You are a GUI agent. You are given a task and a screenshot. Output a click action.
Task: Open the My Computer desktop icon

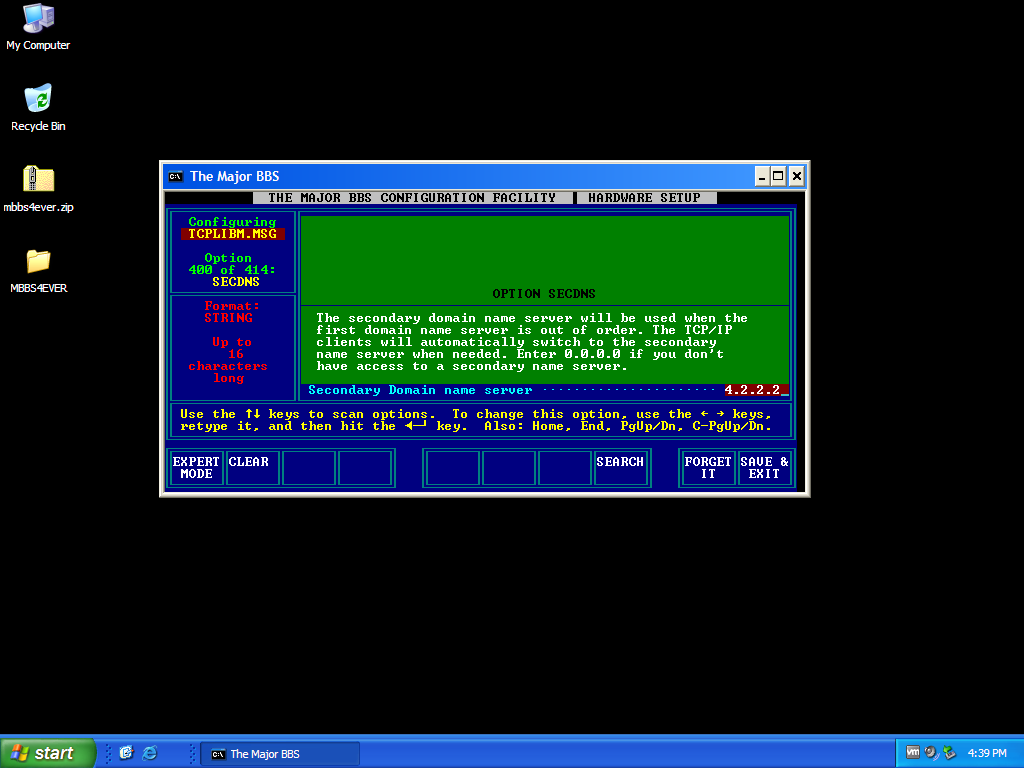[38, 20]
